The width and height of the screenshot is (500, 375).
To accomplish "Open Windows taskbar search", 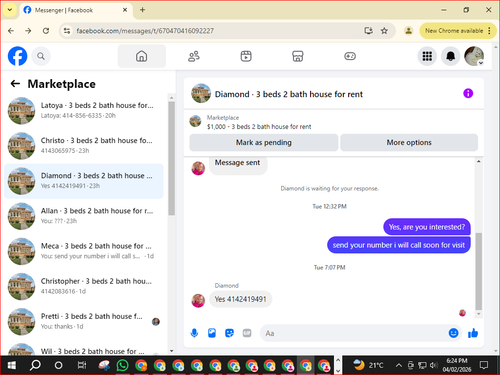I will pos(35,365).
